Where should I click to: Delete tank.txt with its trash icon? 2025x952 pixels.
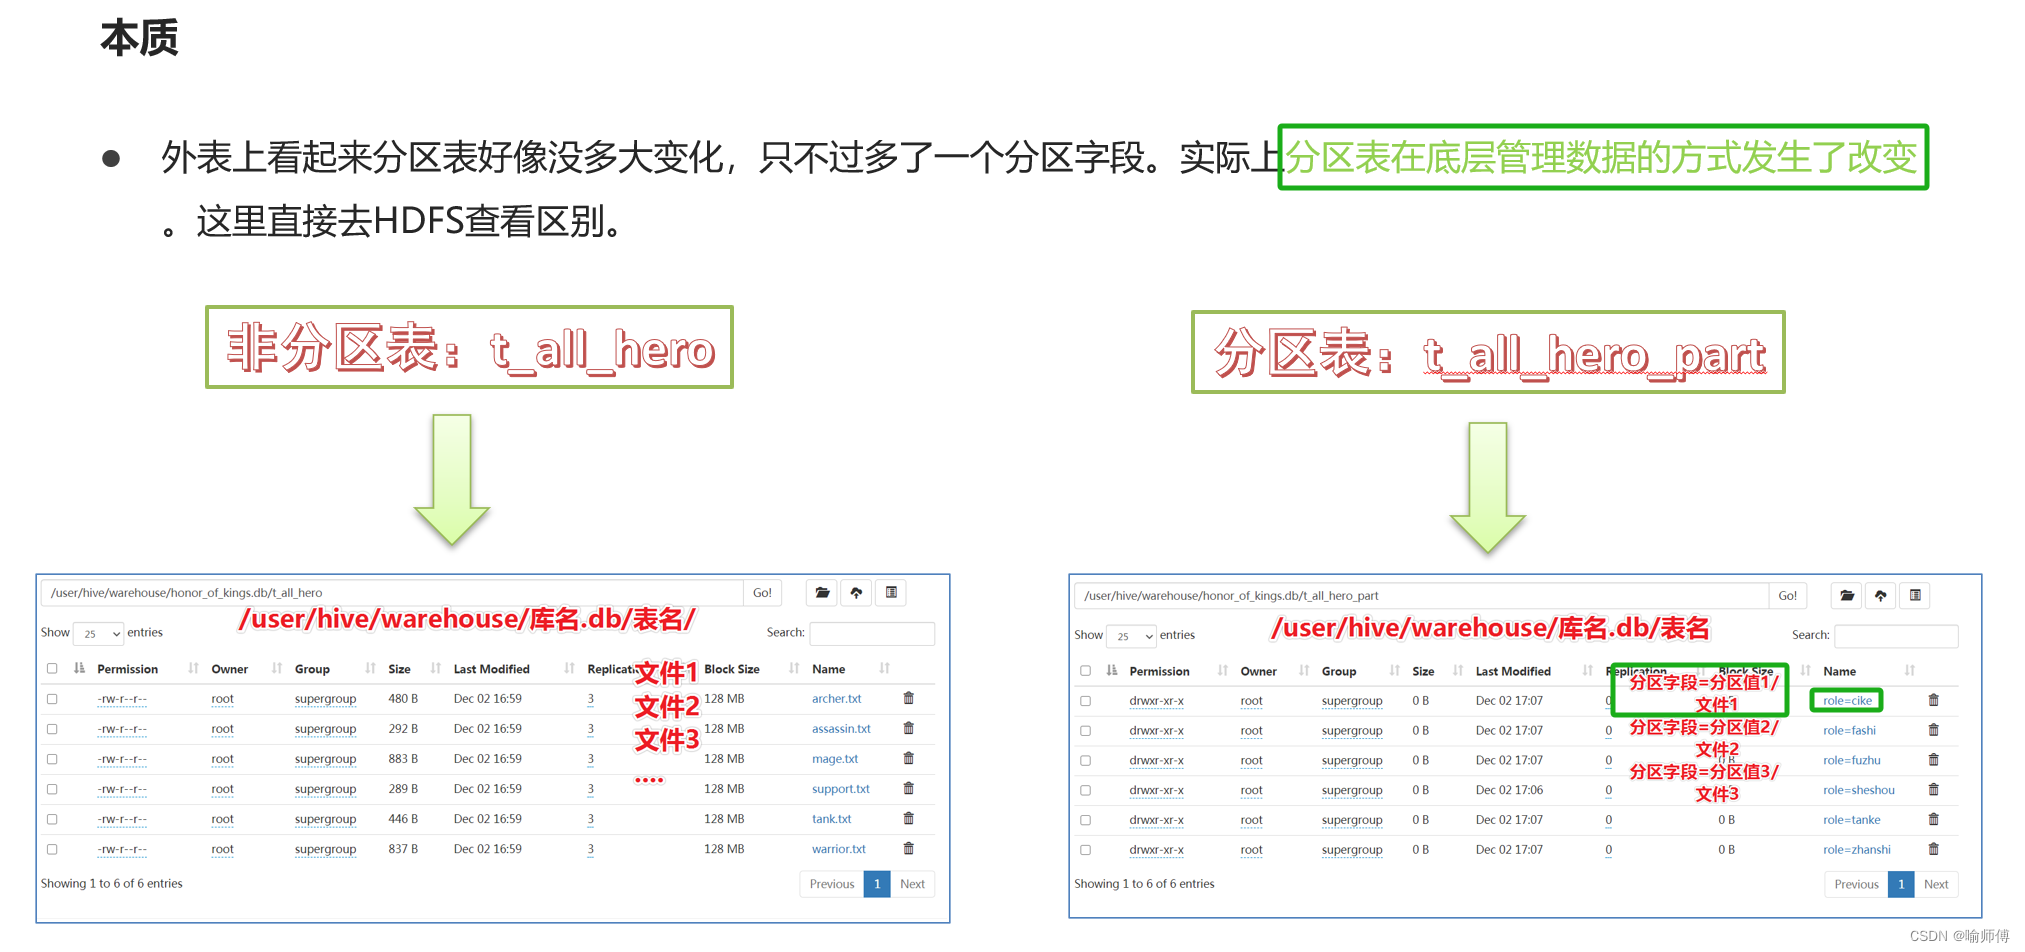coord(908,818)
